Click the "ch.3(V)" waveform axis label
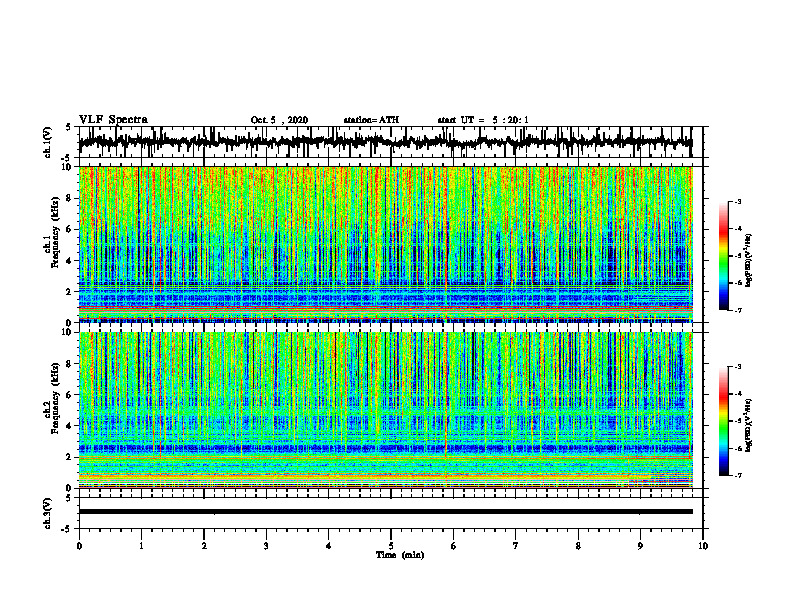The height and width of the screenshot is (612, 792). (48, 513)
